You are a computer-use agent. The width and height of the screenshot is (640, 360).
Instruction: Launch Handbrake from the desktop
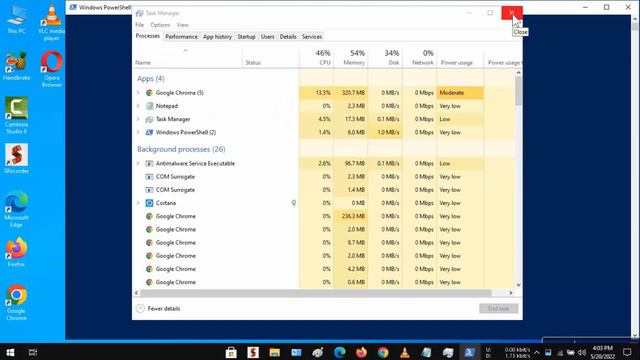click(x=16, y=66)
